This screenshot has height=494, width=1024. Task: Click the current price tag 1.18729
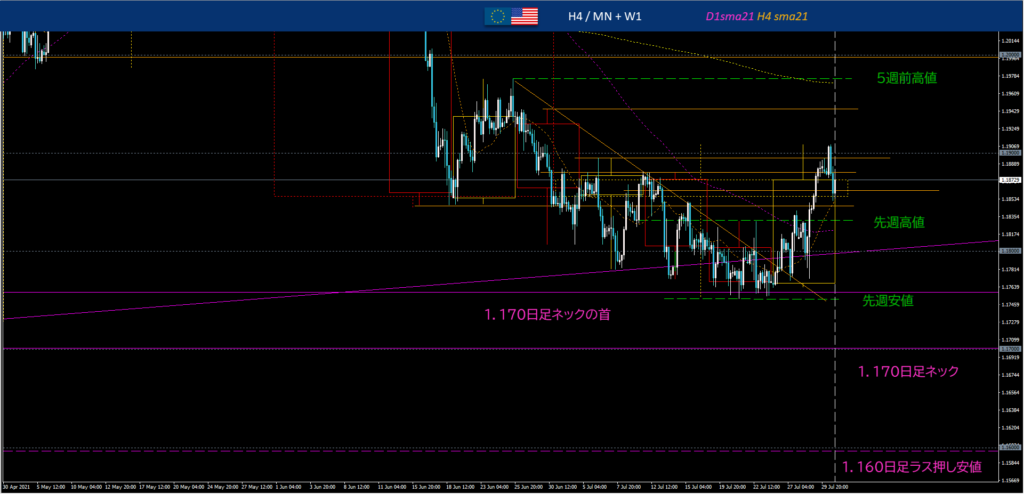[1009, 180]
